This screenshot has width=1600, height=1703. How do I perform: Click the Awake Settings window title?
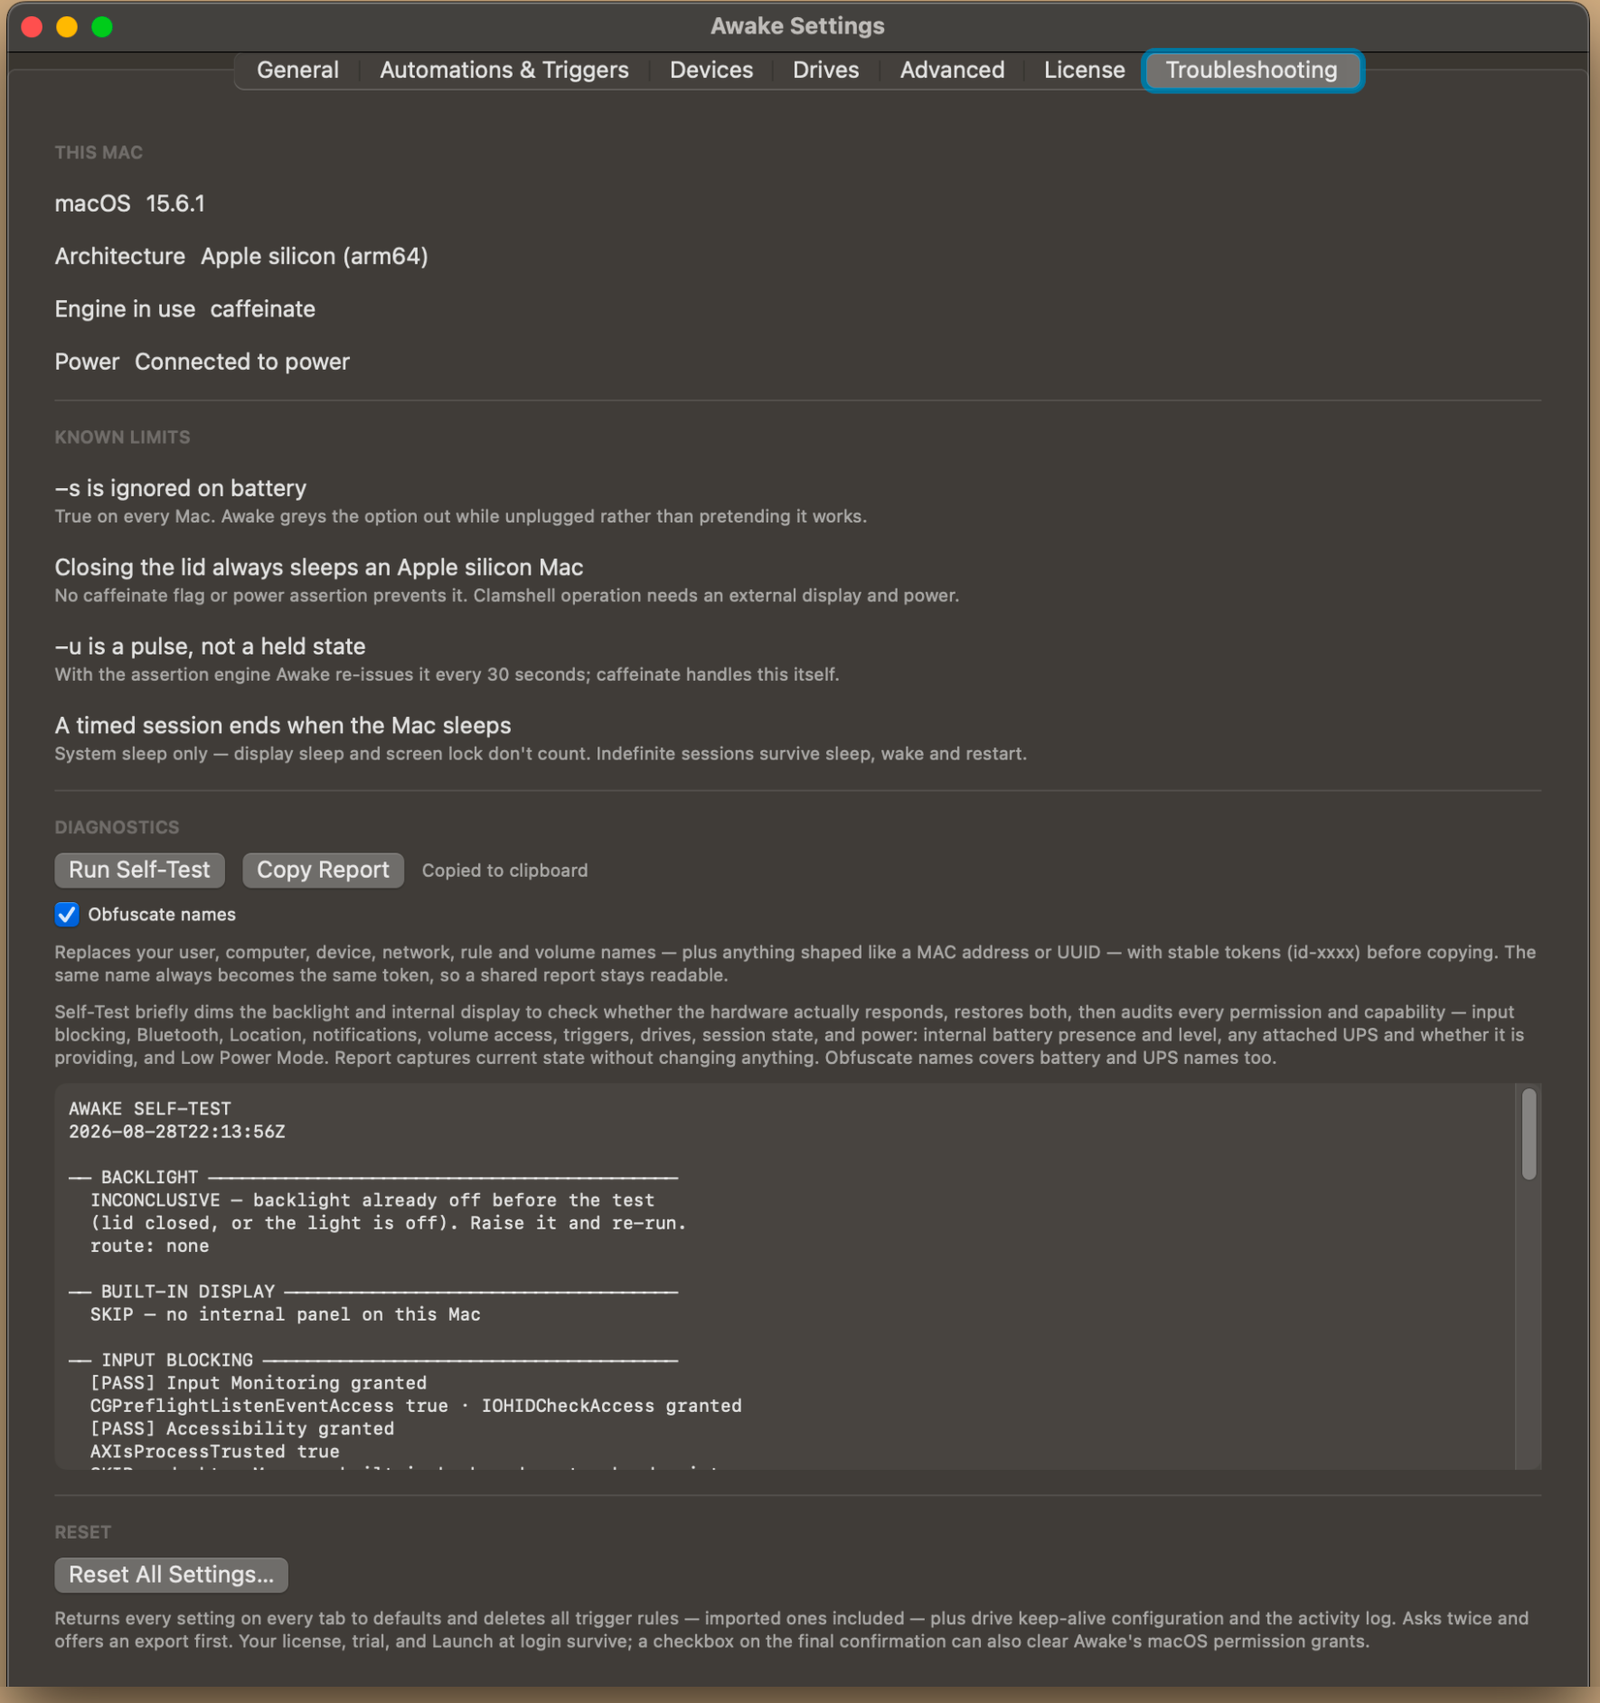[x=797, y=26]
